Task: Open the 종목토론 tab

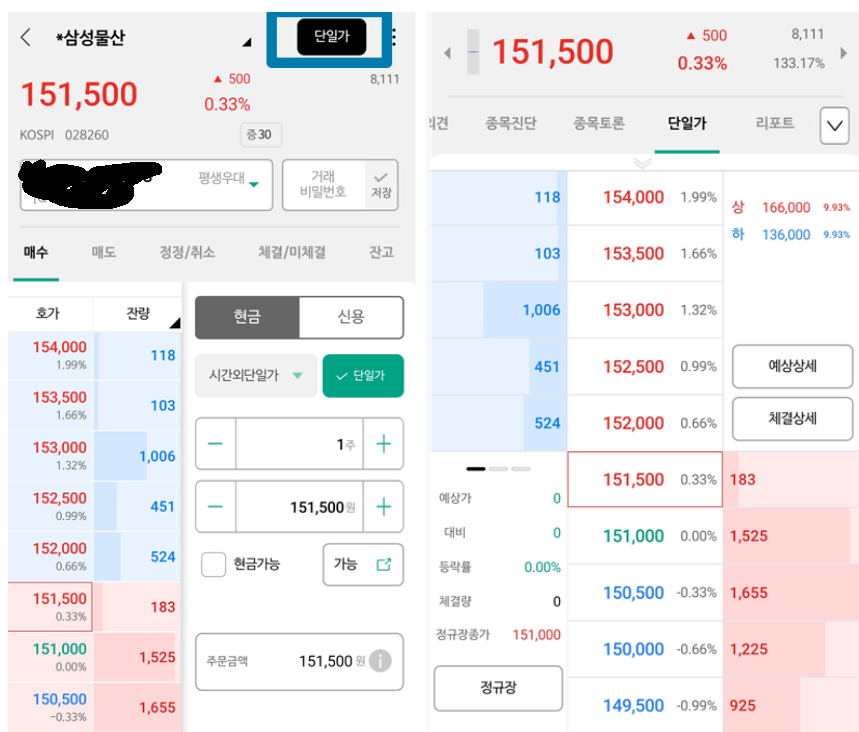Action: click(599, 123)
